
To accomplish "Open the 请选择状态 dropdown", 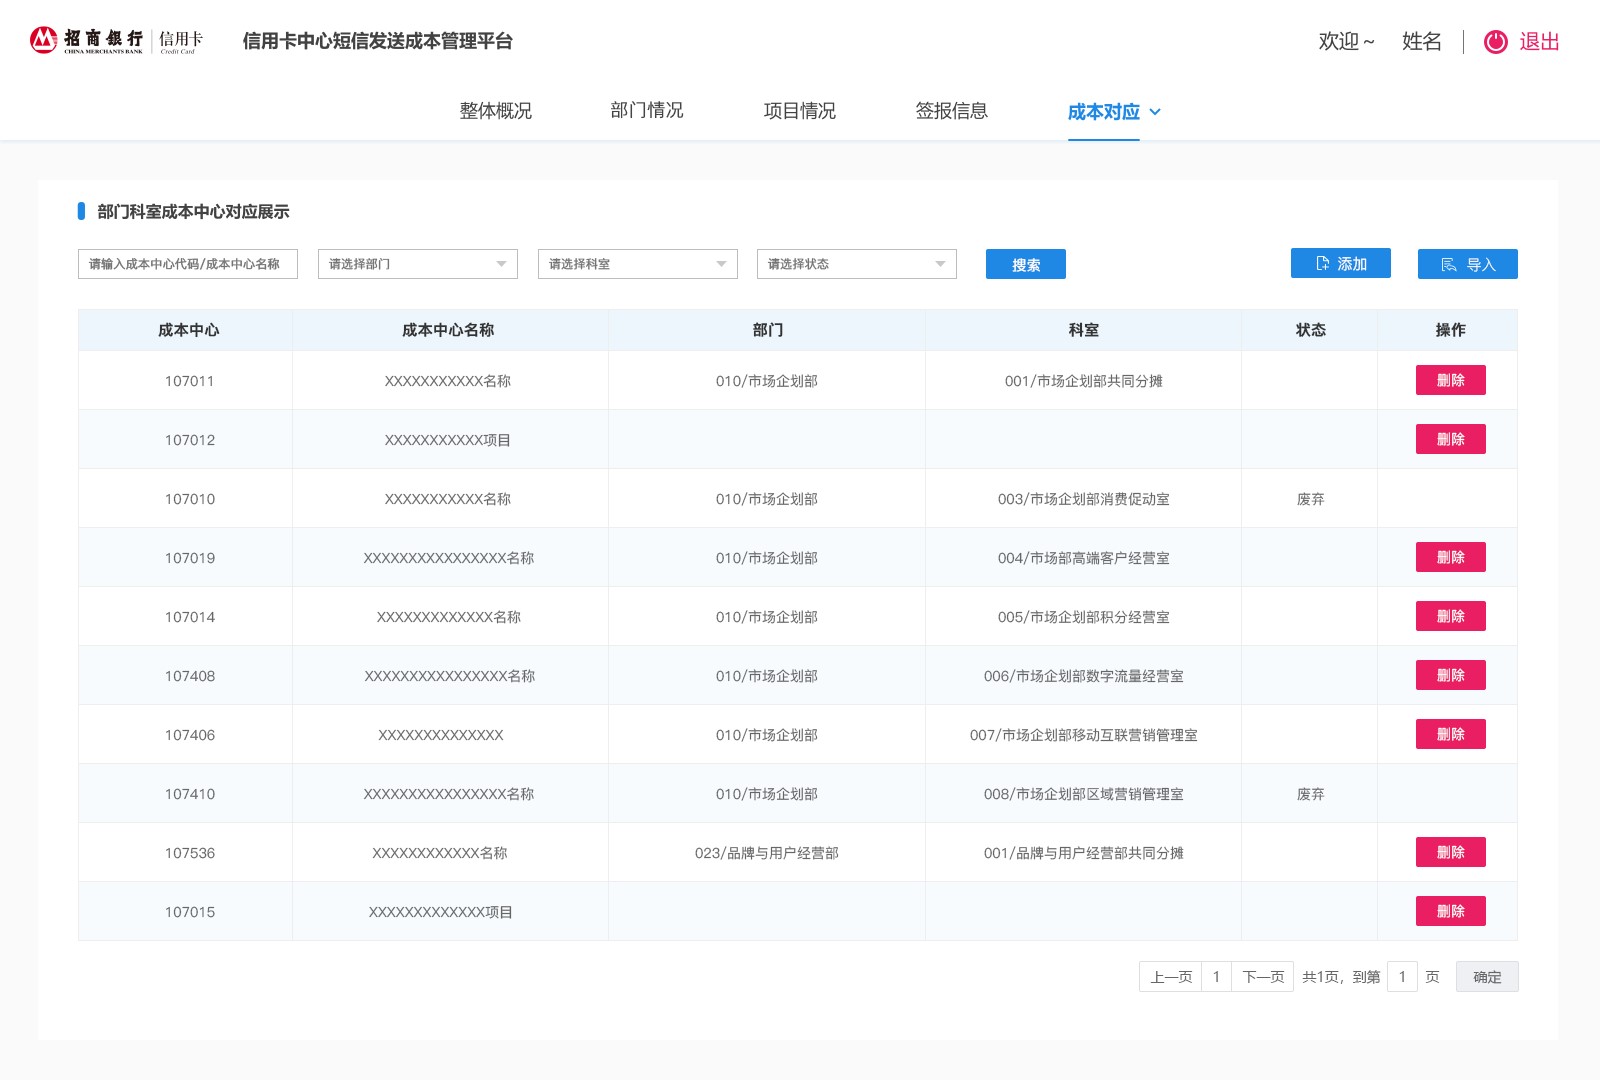I will point(857,264).
